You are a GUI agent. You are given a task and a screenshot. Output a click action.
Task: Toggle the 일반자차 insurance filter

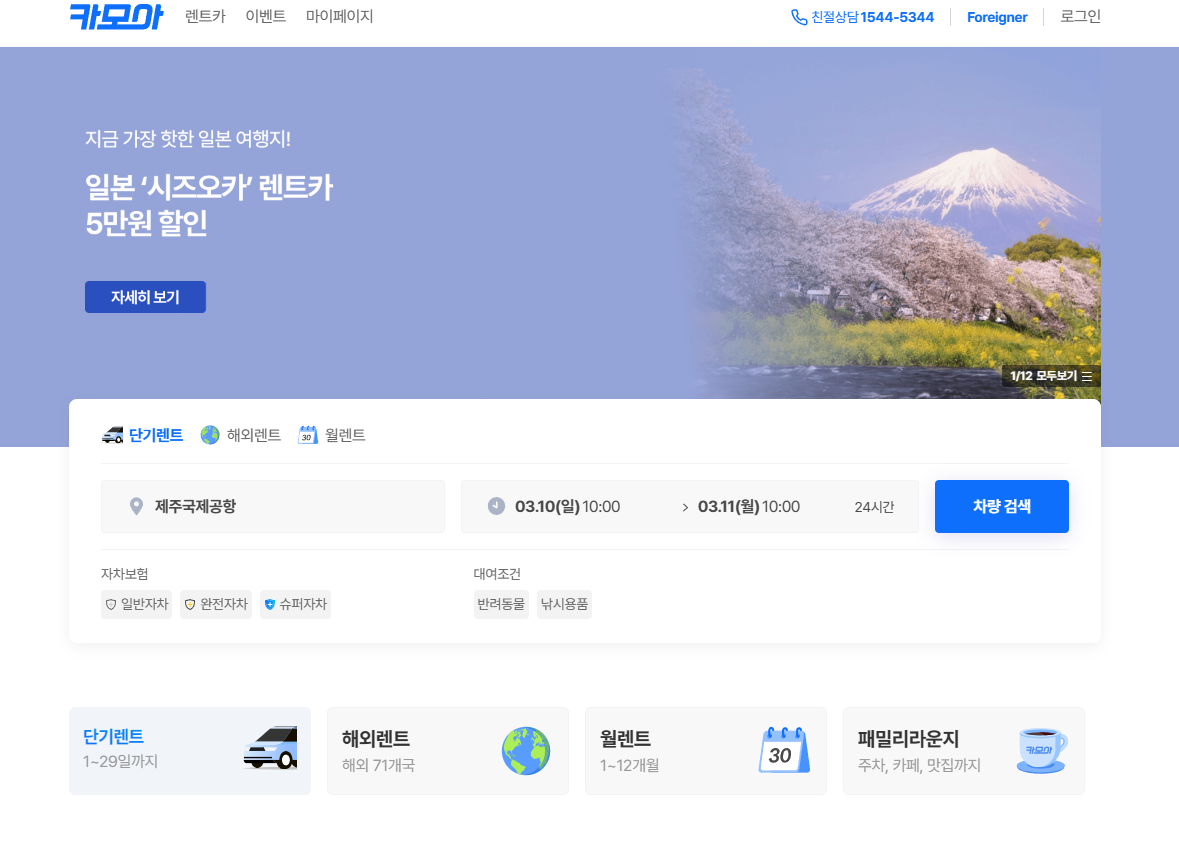pyautogui.click(x=136, y=605)
